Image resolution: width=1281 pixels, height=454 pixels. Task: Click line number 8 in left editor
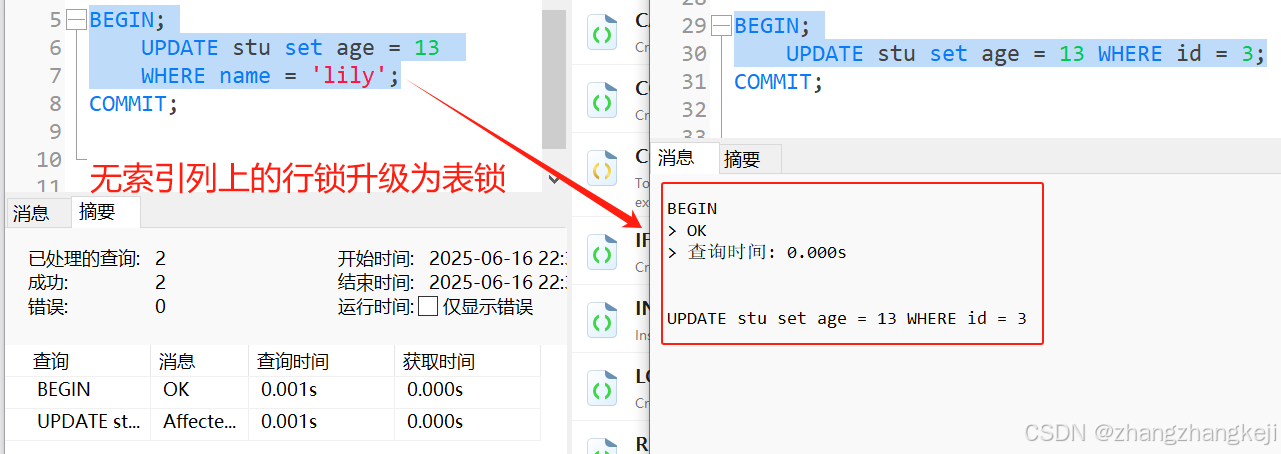coord(54,104)
